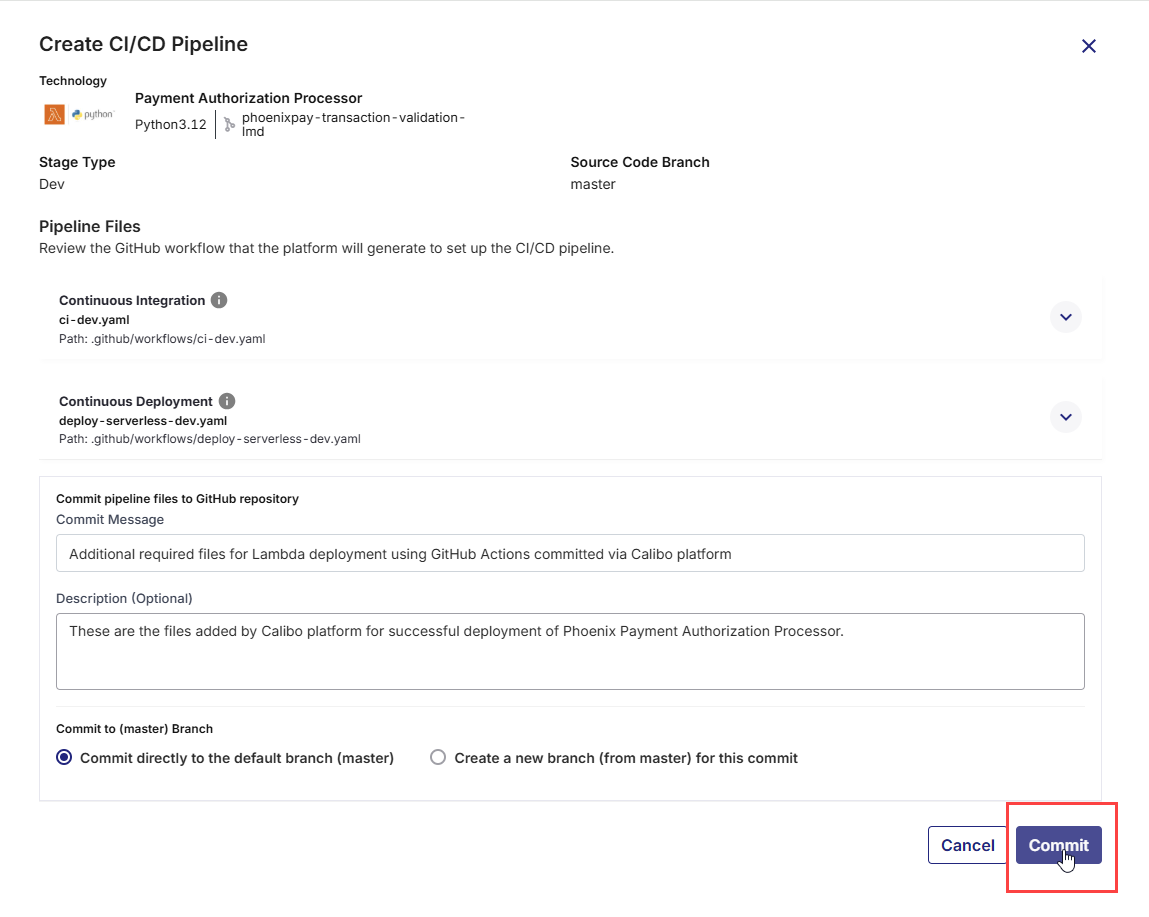Screen dimensions: 1149x917
Task: Close the Create CI/CD Pipeline dialog
Action: pos(1088,45)
